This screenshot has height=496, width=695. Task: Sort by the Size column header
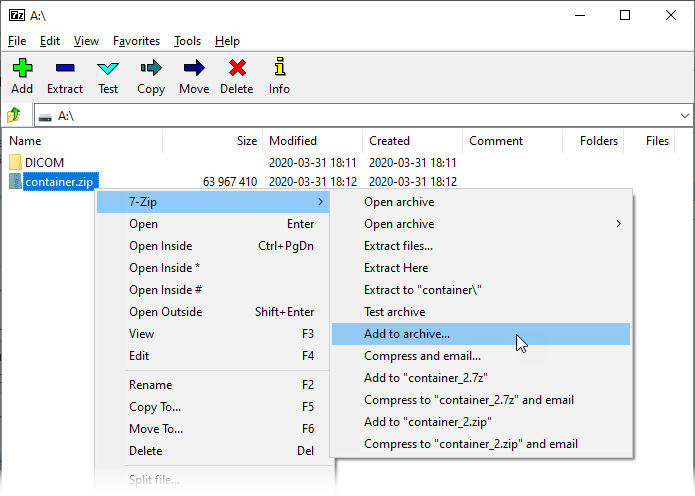click(x=213, y=141)
